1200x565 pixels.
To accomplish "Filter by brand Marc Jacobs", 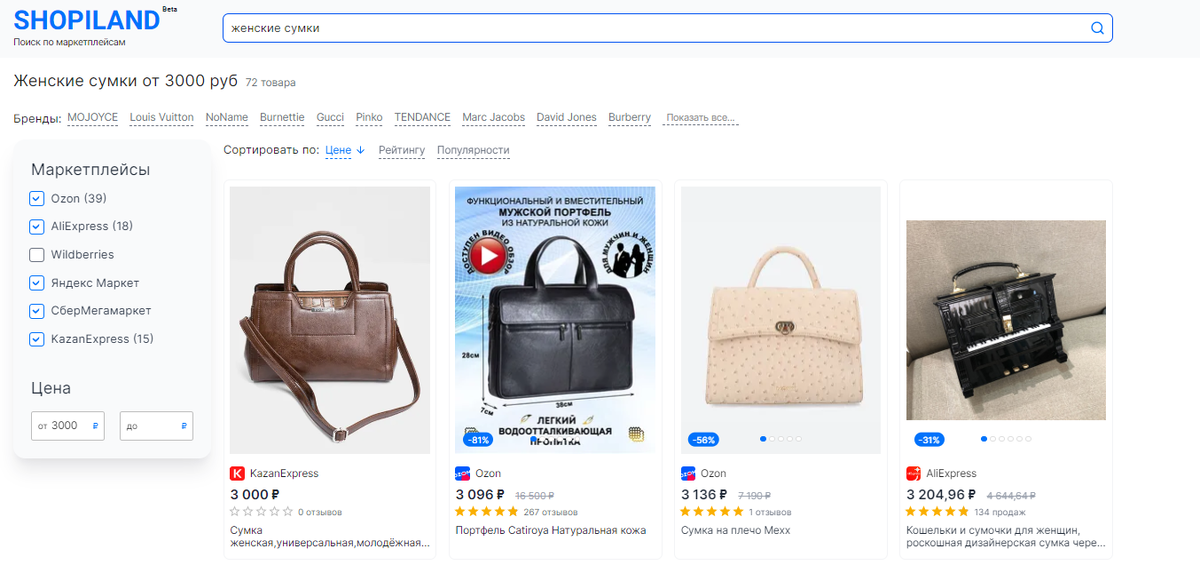I will (493, 117).
